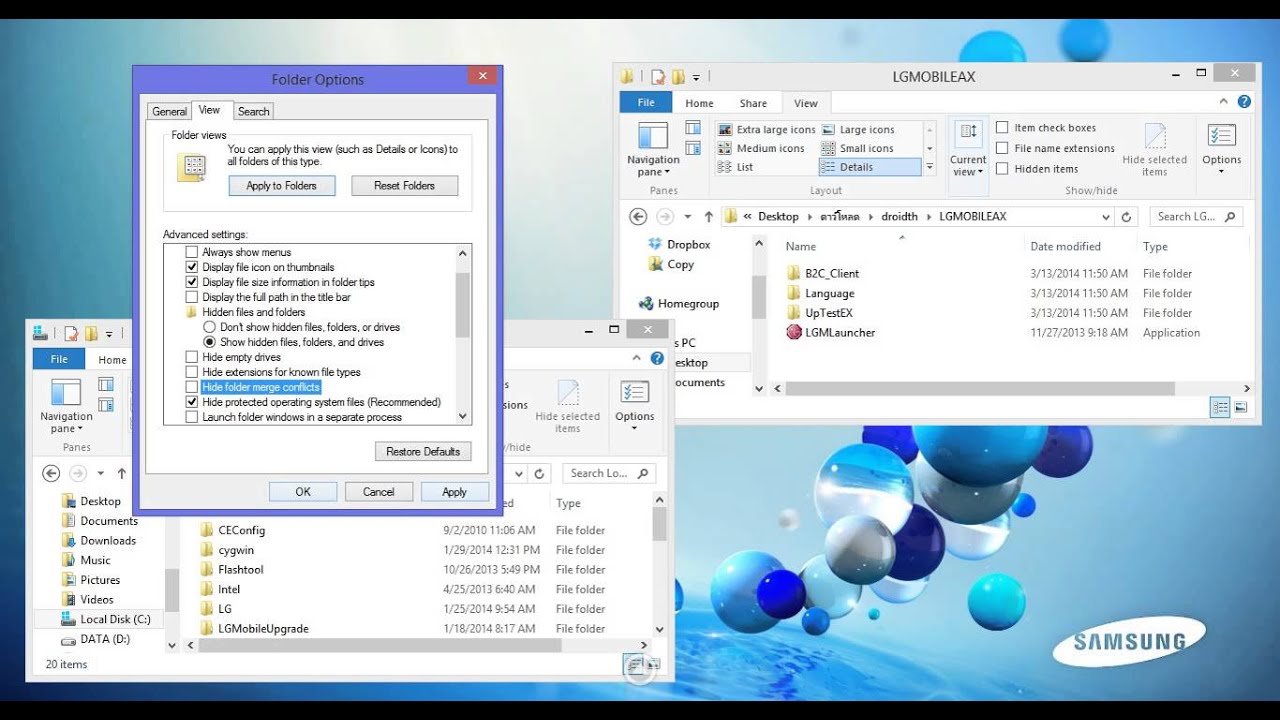Expand Layout gallery more arrow
Viewport: 1280px width, 720px height.
929,167
